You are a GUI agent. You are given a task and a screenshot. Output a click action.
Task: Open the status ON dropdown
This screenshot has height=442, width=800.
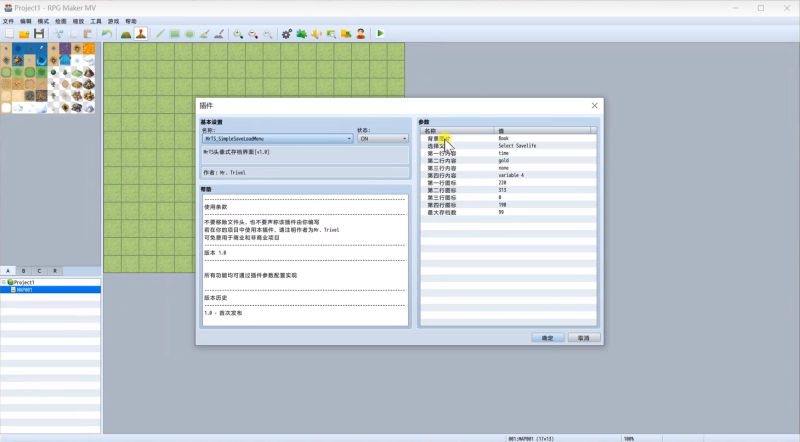coord(383,138)
